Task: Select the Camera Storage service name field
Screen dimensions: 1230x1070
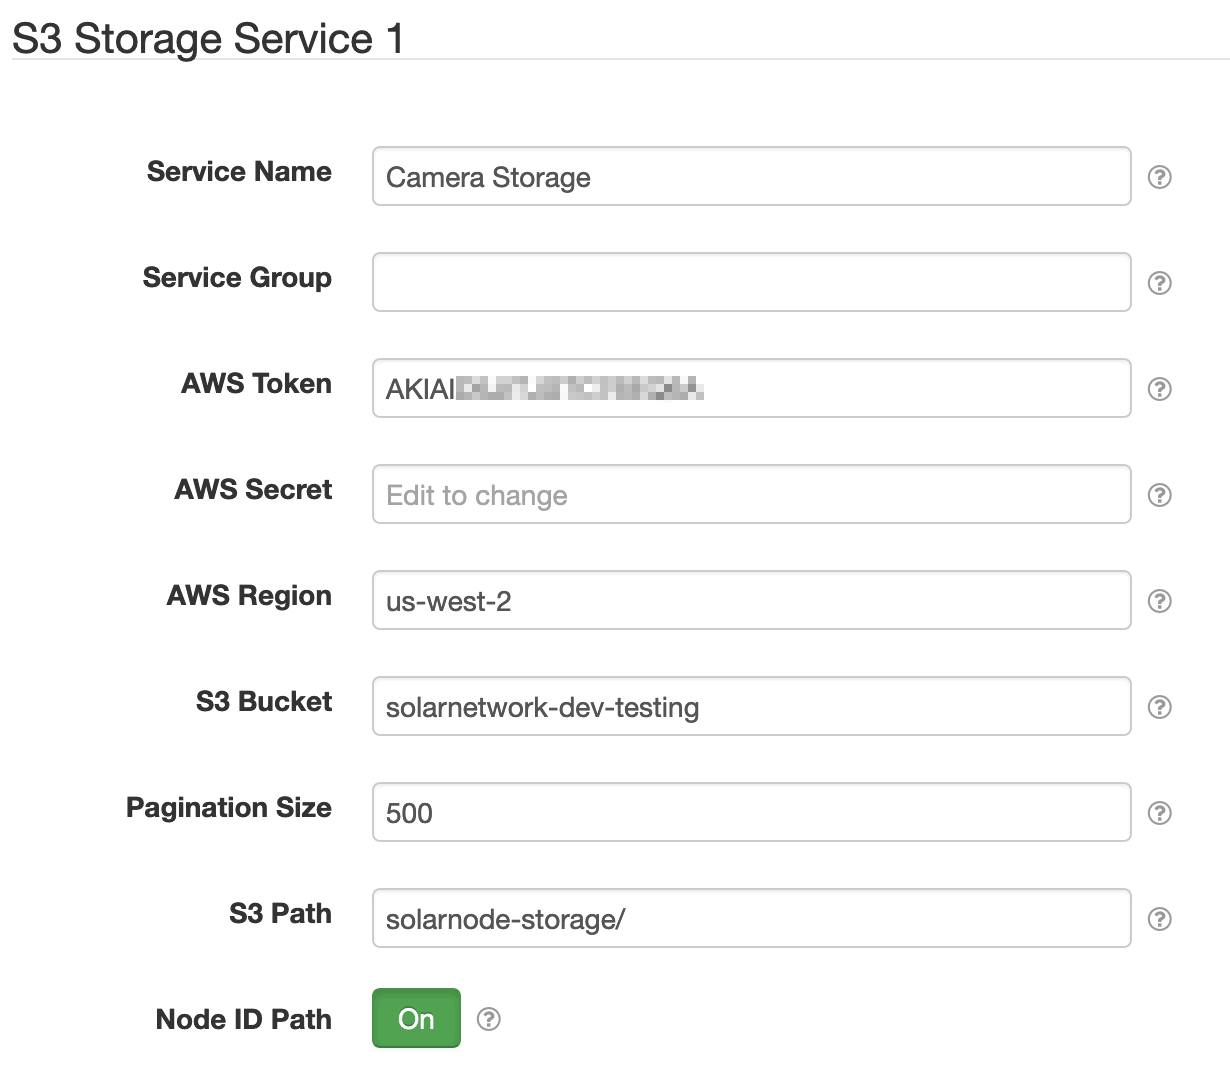Action: tap(750, 176)
